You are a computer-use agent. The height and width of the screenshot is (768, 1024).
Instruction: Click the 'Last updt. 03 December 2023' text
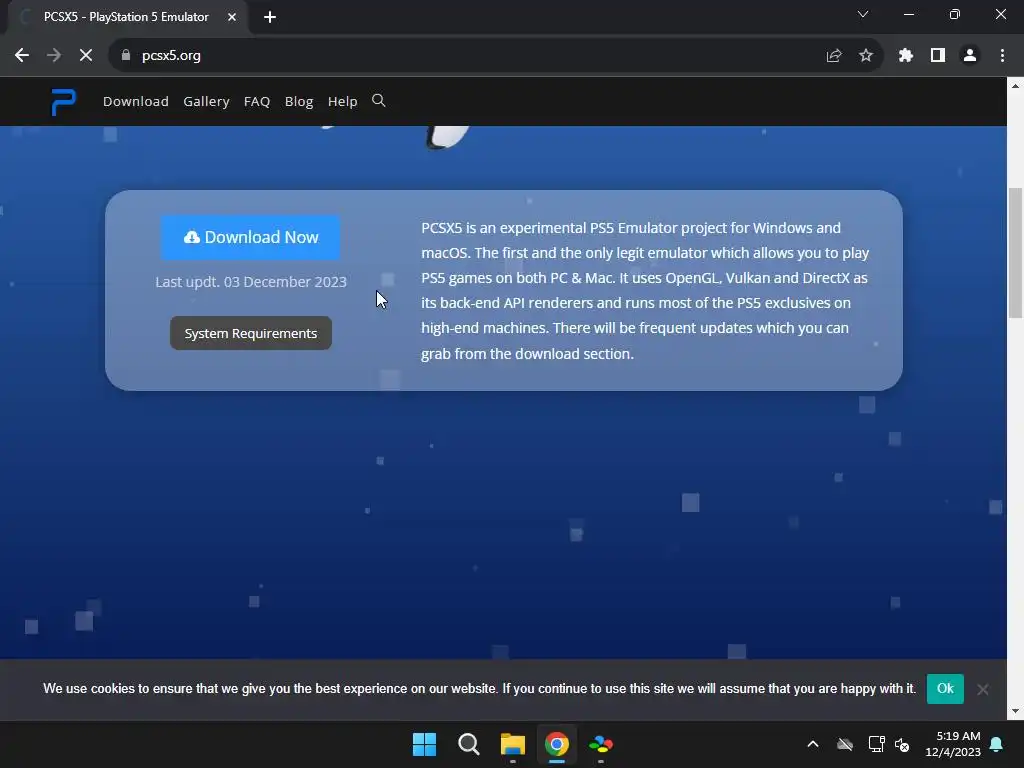click(x=251, y=281)
